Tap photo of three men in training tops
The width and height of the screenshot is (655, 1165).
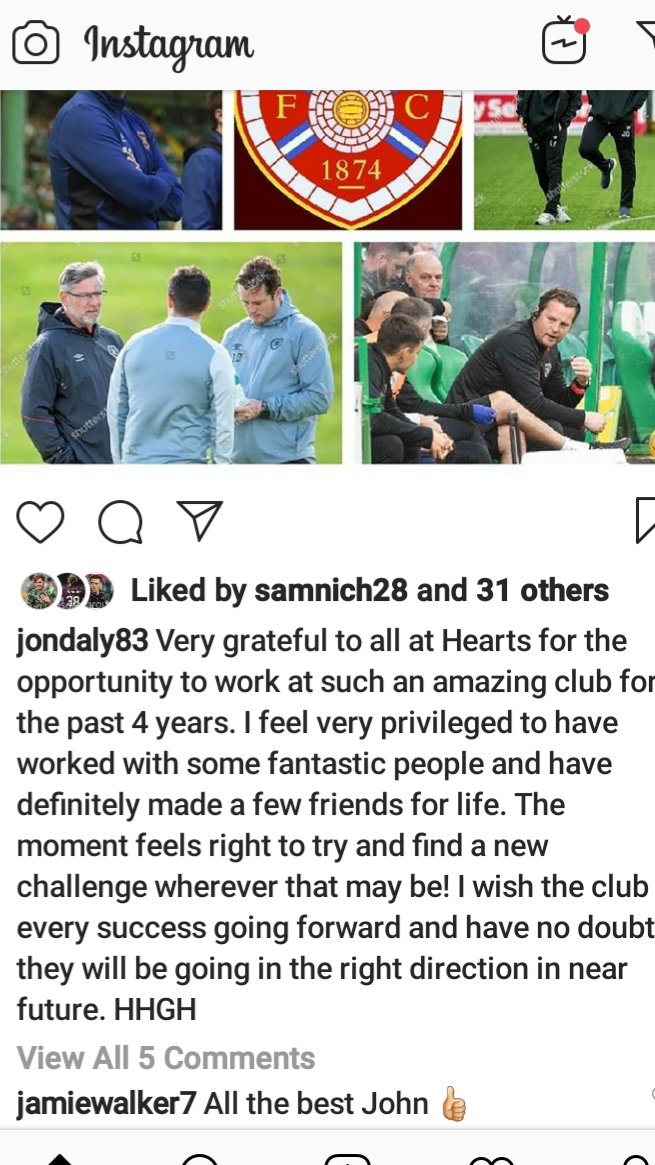coord(171,353)
